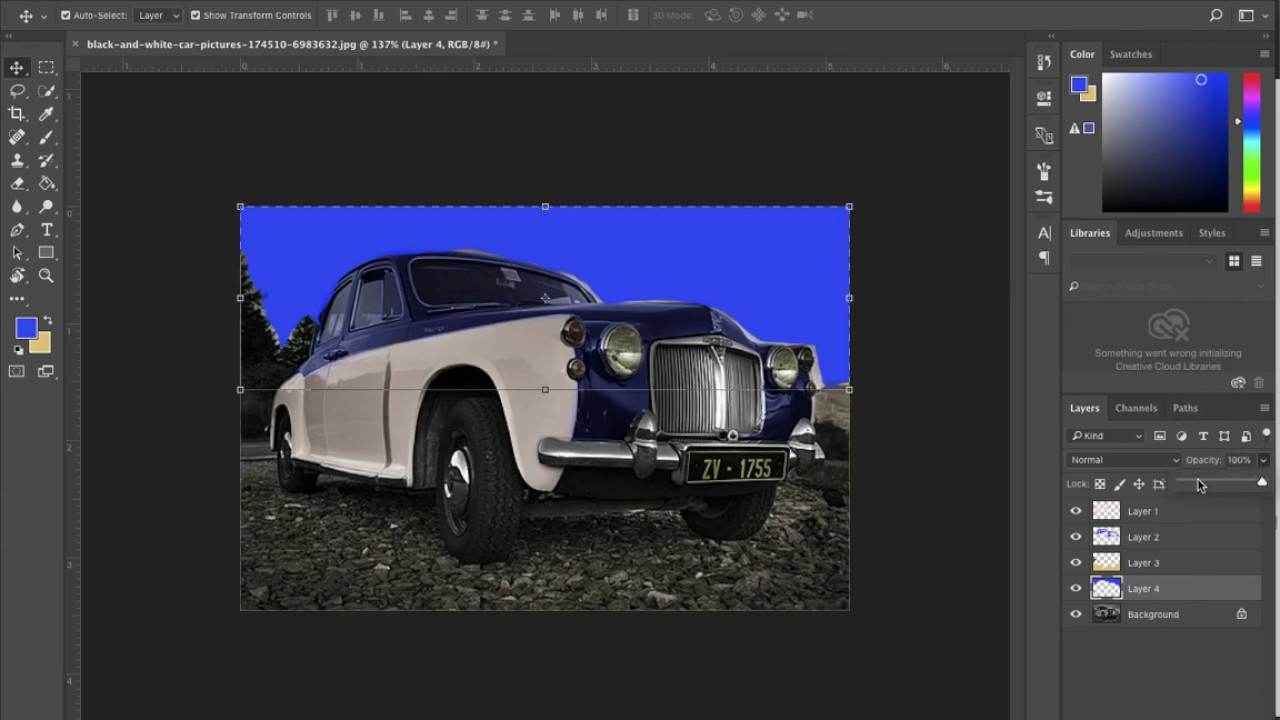This screenshot has height=720, width=1280.
Task: Open the Auto-Select Layer dropdown
Action: click(158, 15)
